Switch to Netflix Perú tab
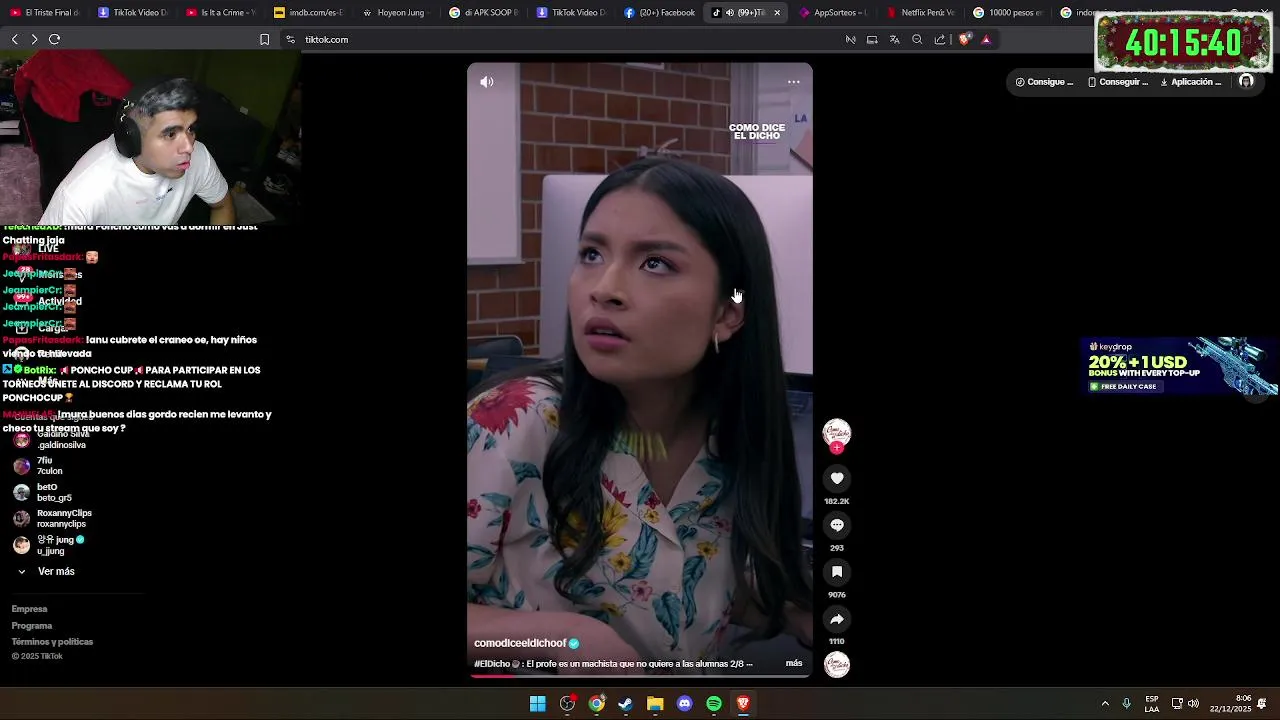 pos(921,13)
